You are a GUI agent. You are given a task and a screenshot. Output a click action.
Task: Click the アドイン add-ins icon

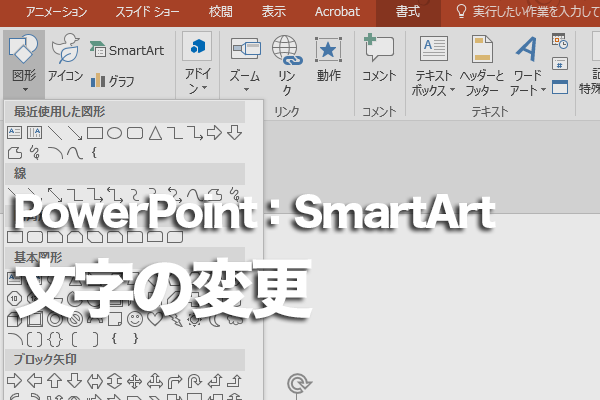click(x=197, y=46)
